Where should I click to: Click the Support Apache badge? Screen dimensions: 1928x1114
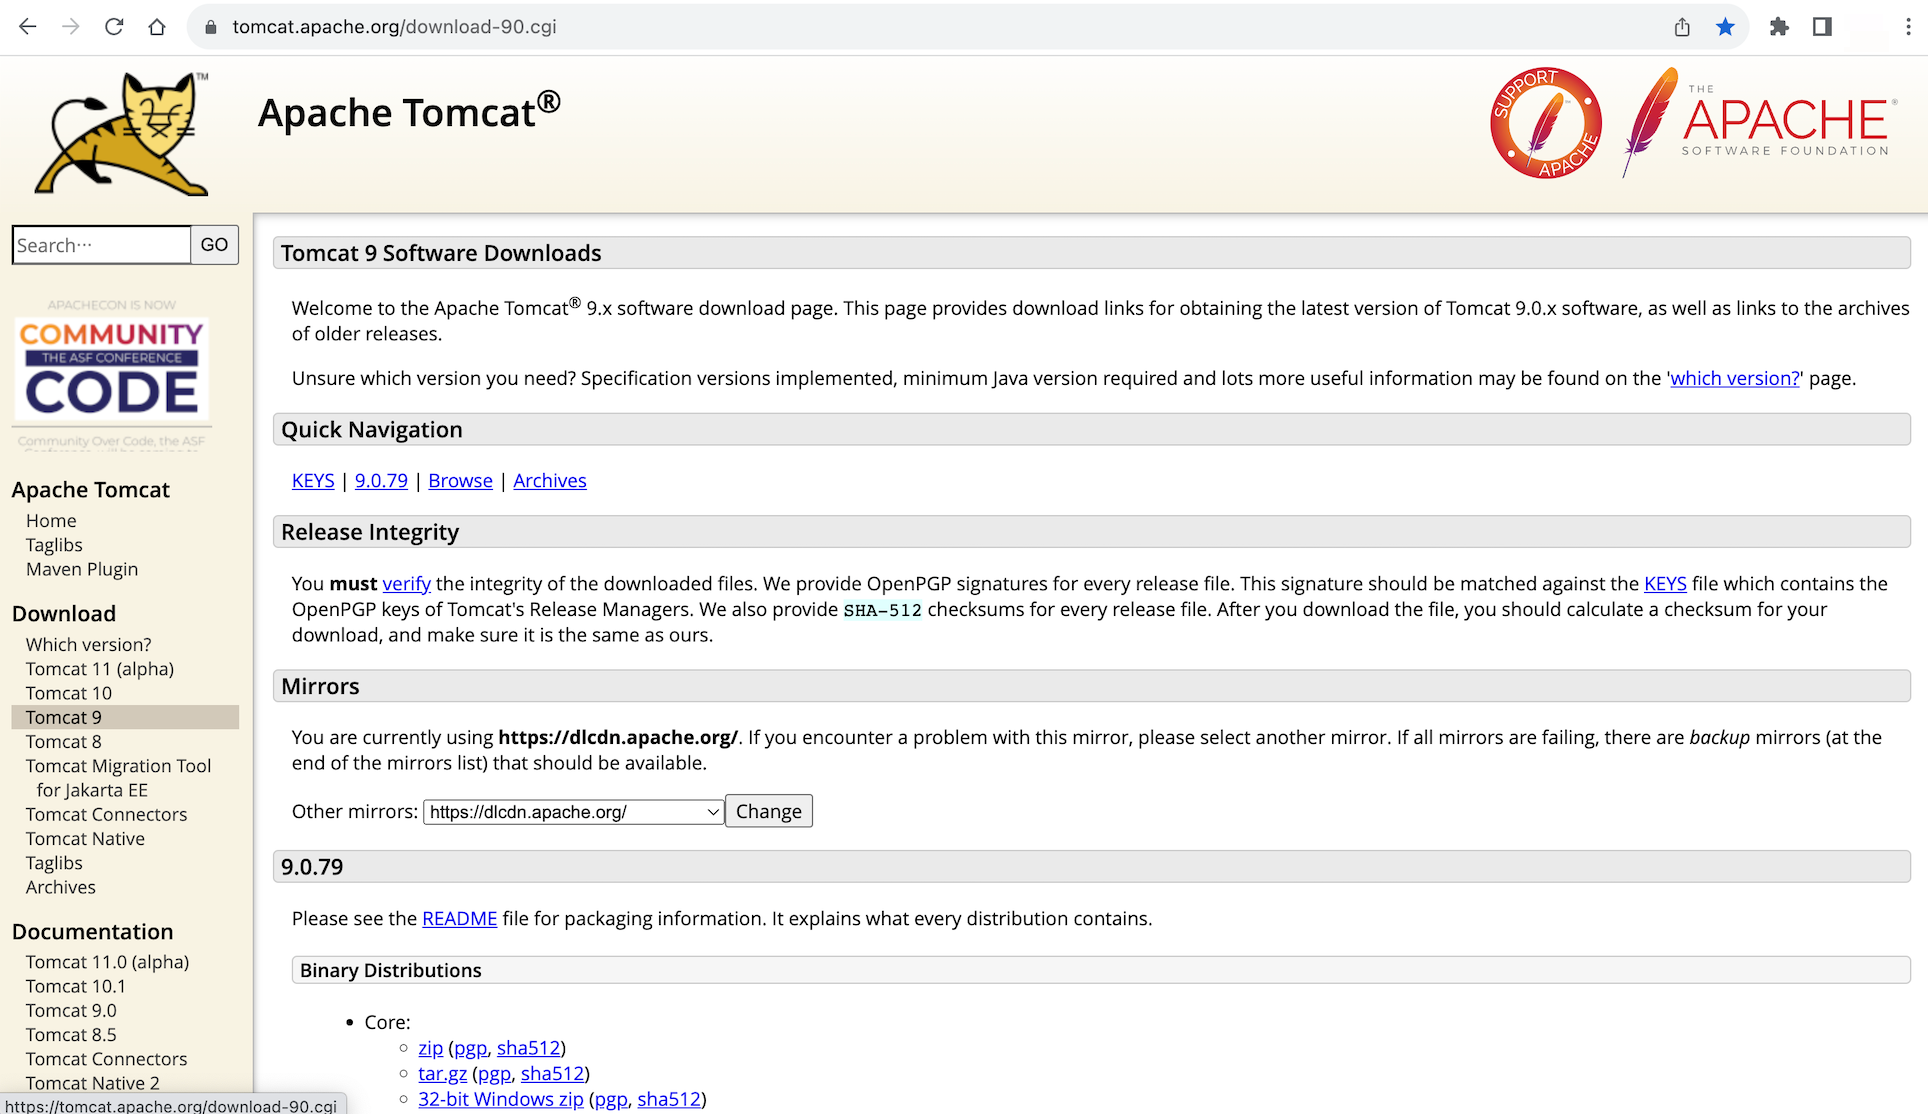1545,123
